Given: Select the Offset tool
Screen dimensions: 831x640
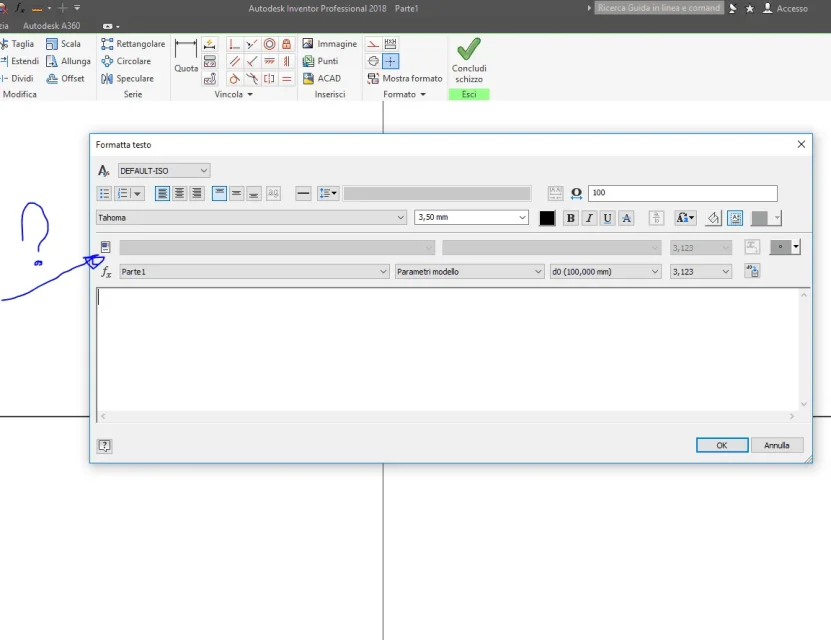Looking at the screenshot, I should pos(65,78).
